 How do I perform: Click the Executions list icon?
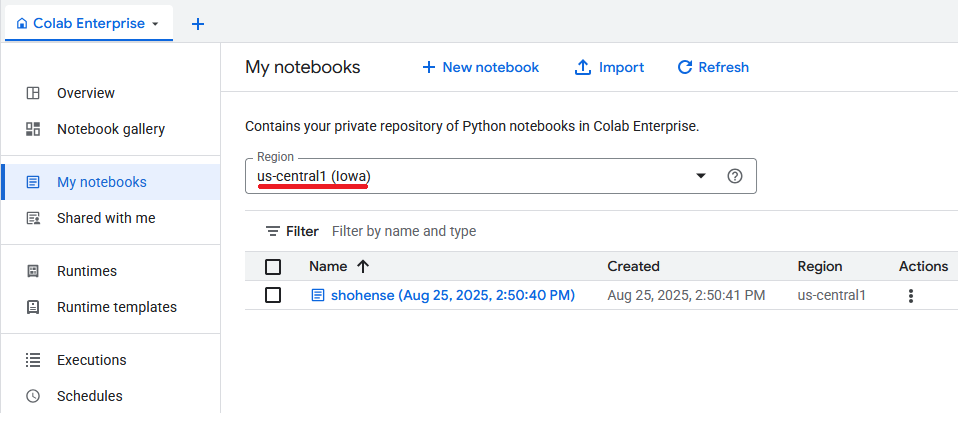coord(33,360)
